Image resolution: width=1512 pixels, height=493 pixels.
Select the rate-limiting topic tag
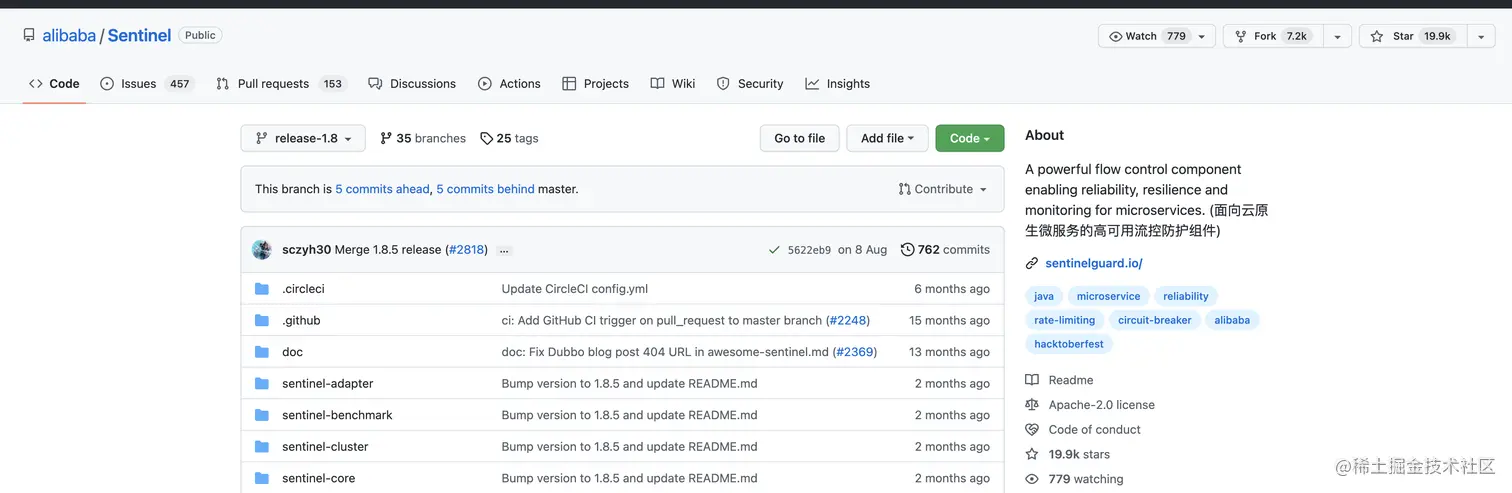1064,320
